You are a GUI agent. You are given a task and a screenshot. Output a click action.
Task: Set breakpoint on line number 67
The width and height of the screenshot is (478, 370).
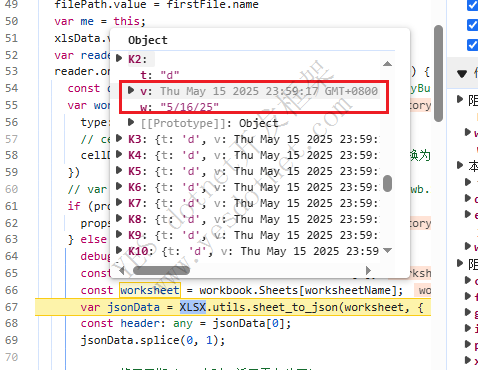pyautogui.click(x=11, y=307)
